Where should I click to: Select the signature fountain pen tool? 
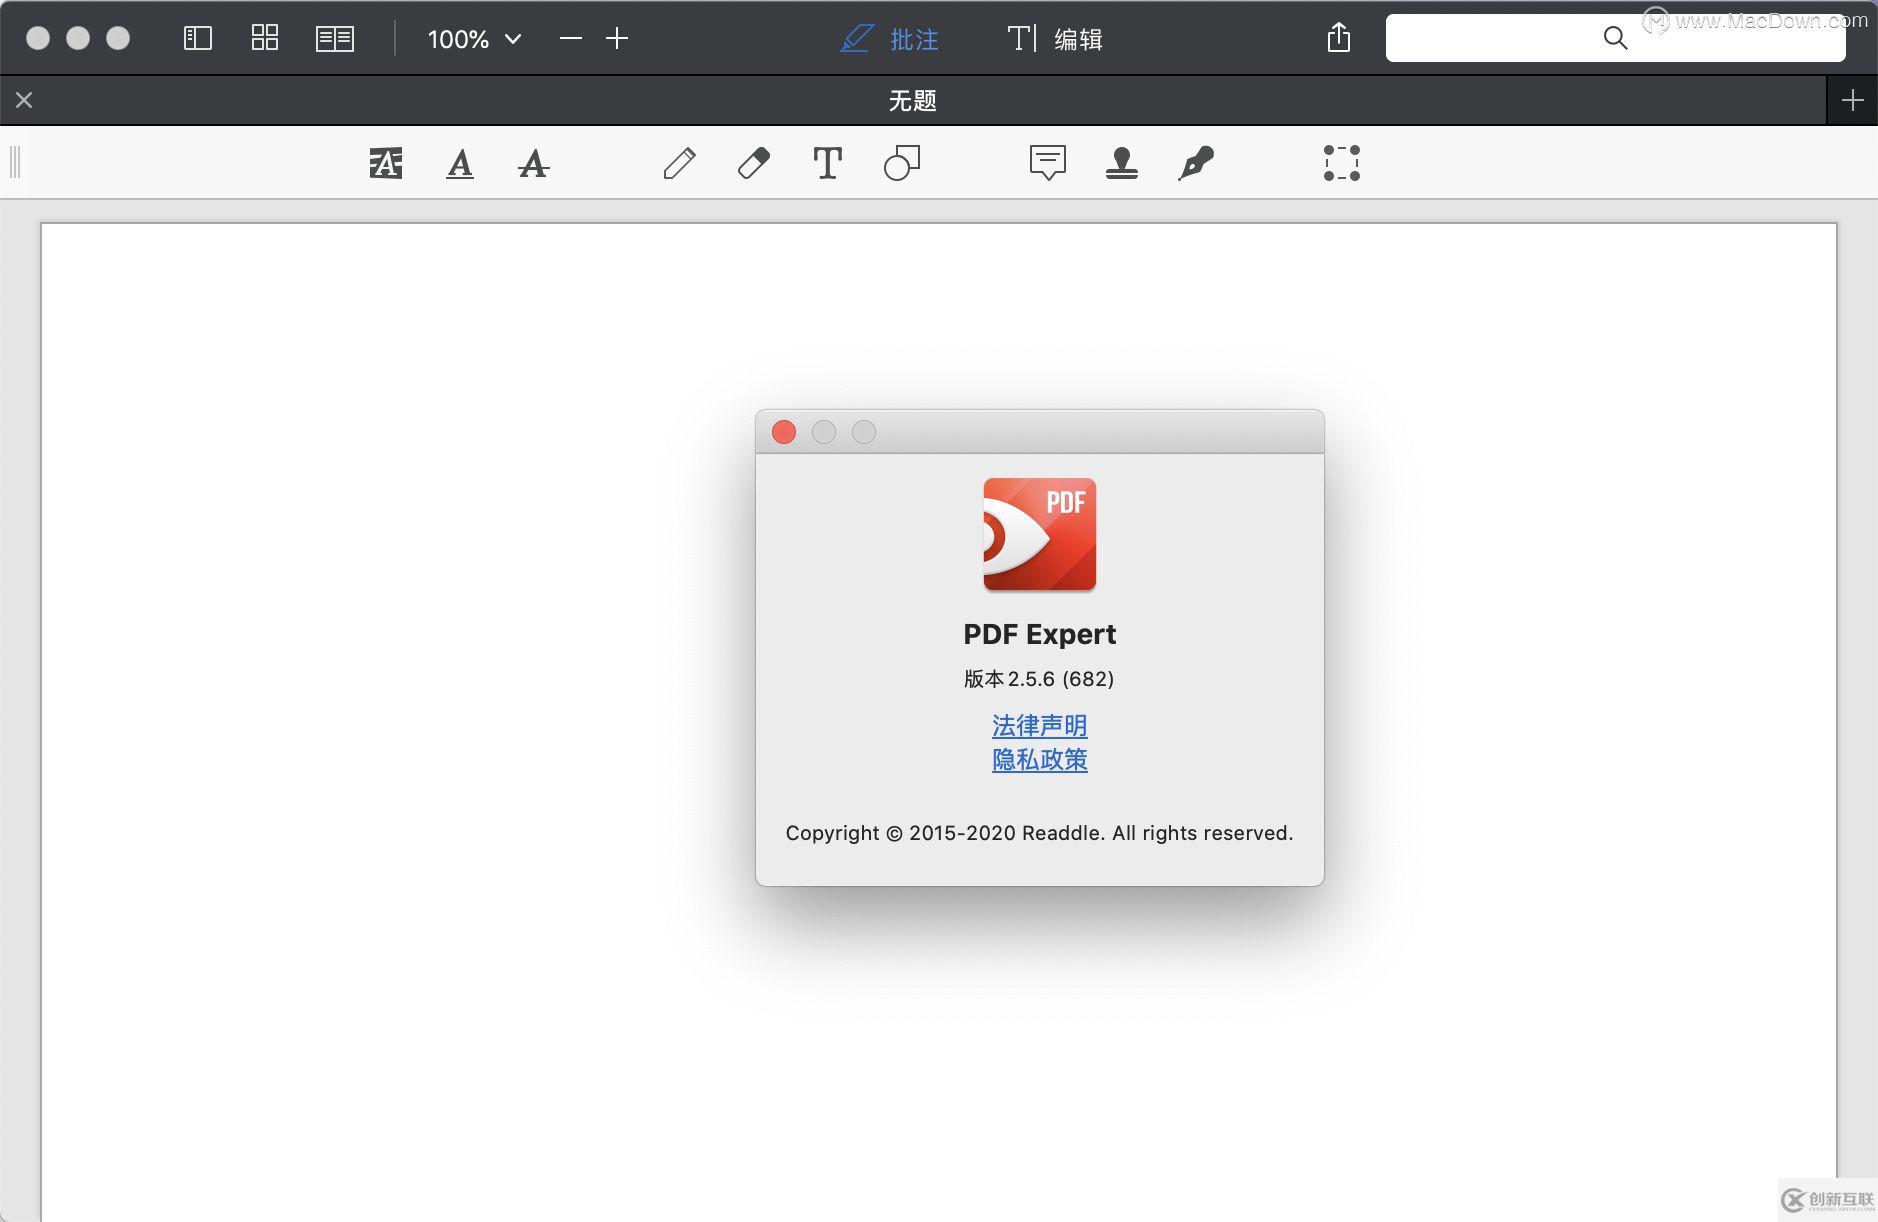click(x=1196, y=162)
